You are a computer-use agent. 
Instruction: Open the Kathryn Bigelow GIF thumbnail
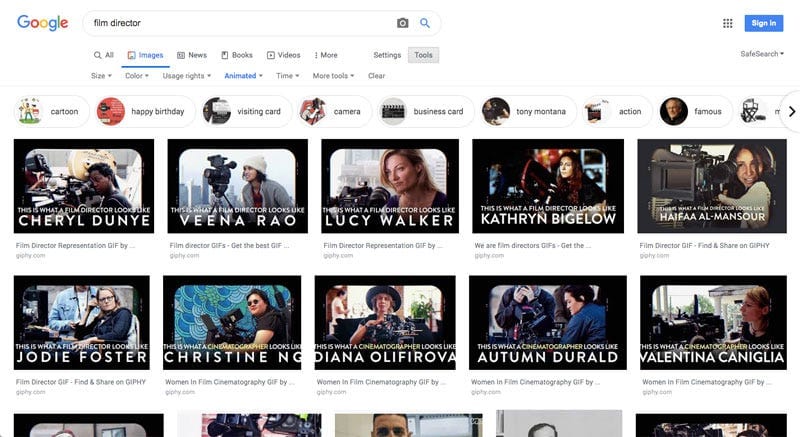547,186
